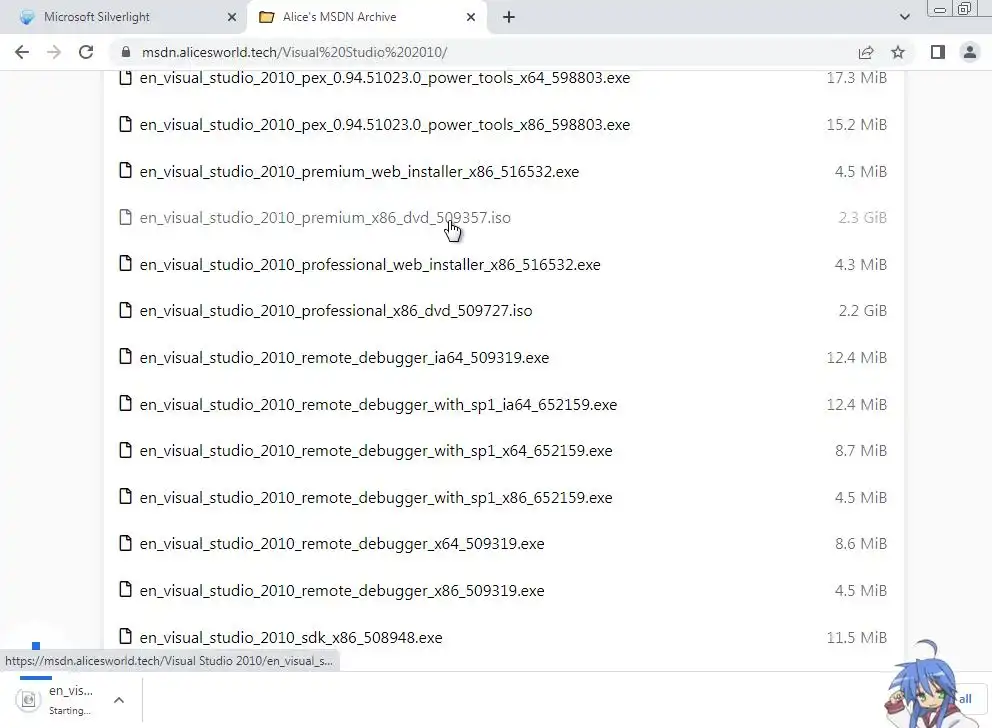
Task: Open the tab search dropdown
Action: pyautogui.click(x=905, y=17)
